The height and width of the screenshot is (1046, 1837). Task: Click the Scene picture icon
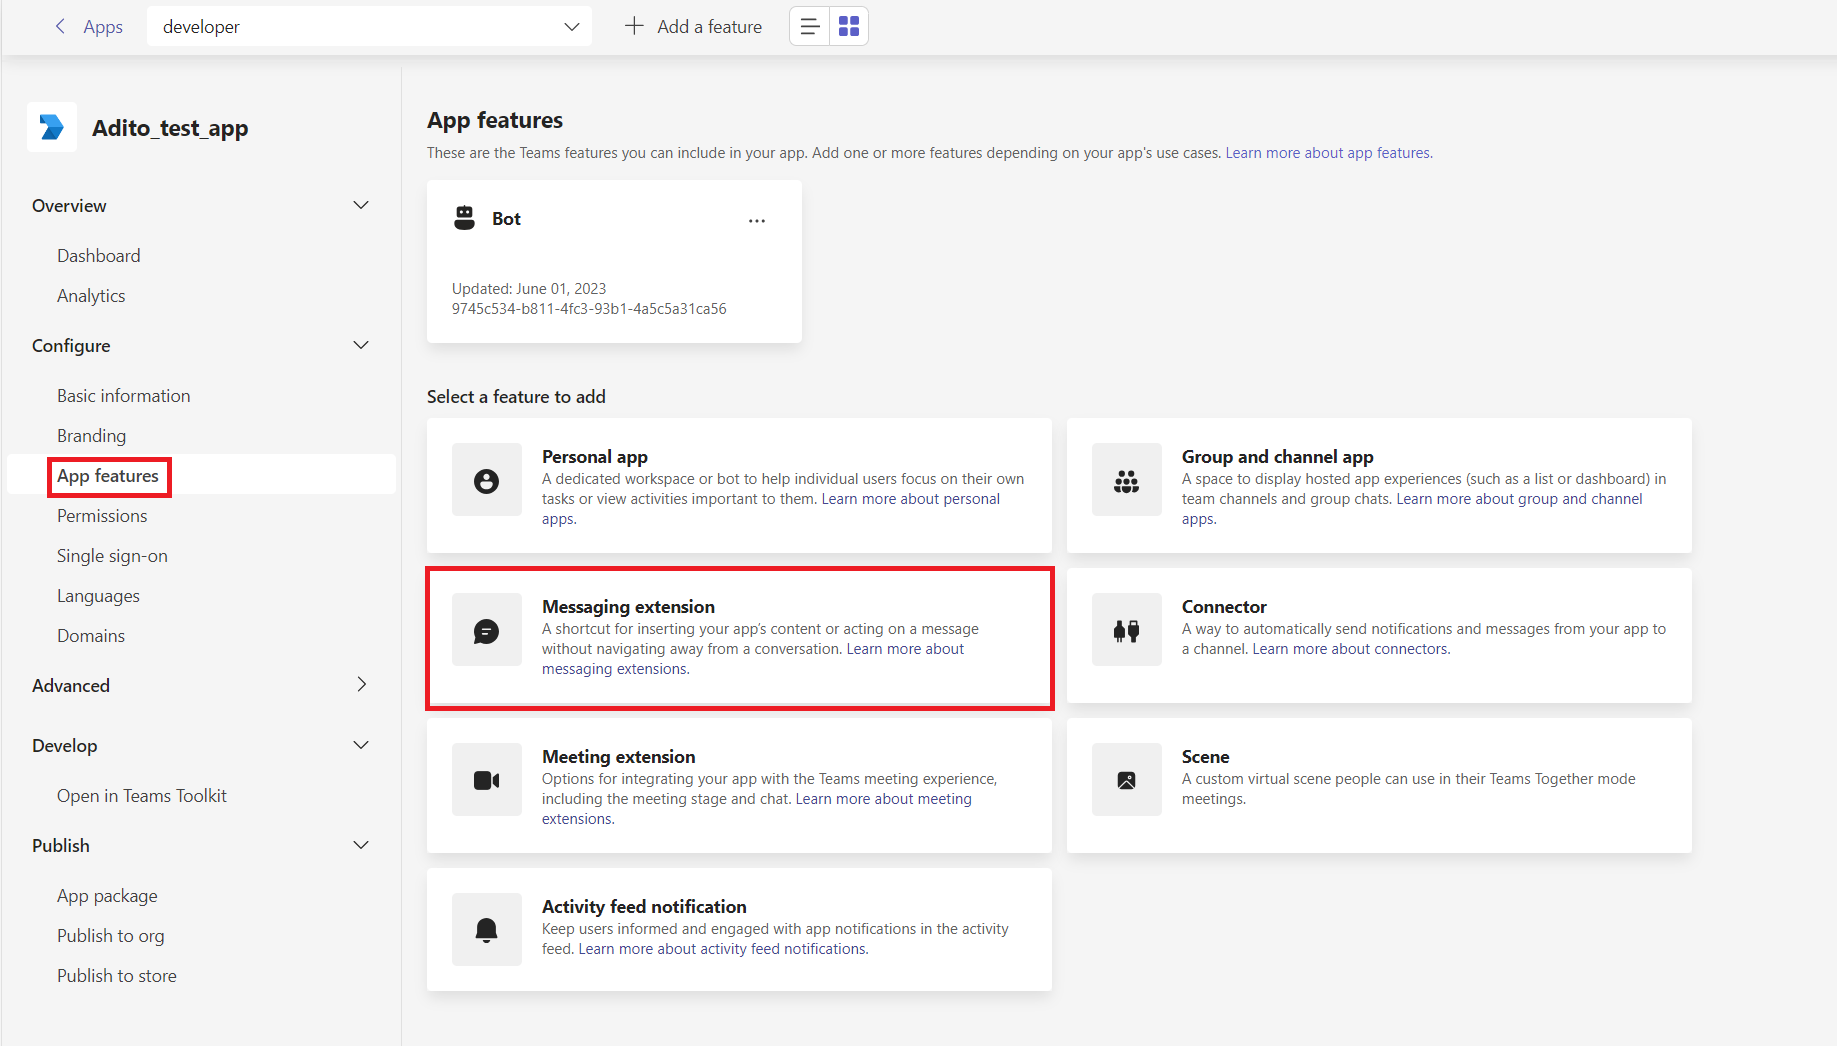[1127, 781]
